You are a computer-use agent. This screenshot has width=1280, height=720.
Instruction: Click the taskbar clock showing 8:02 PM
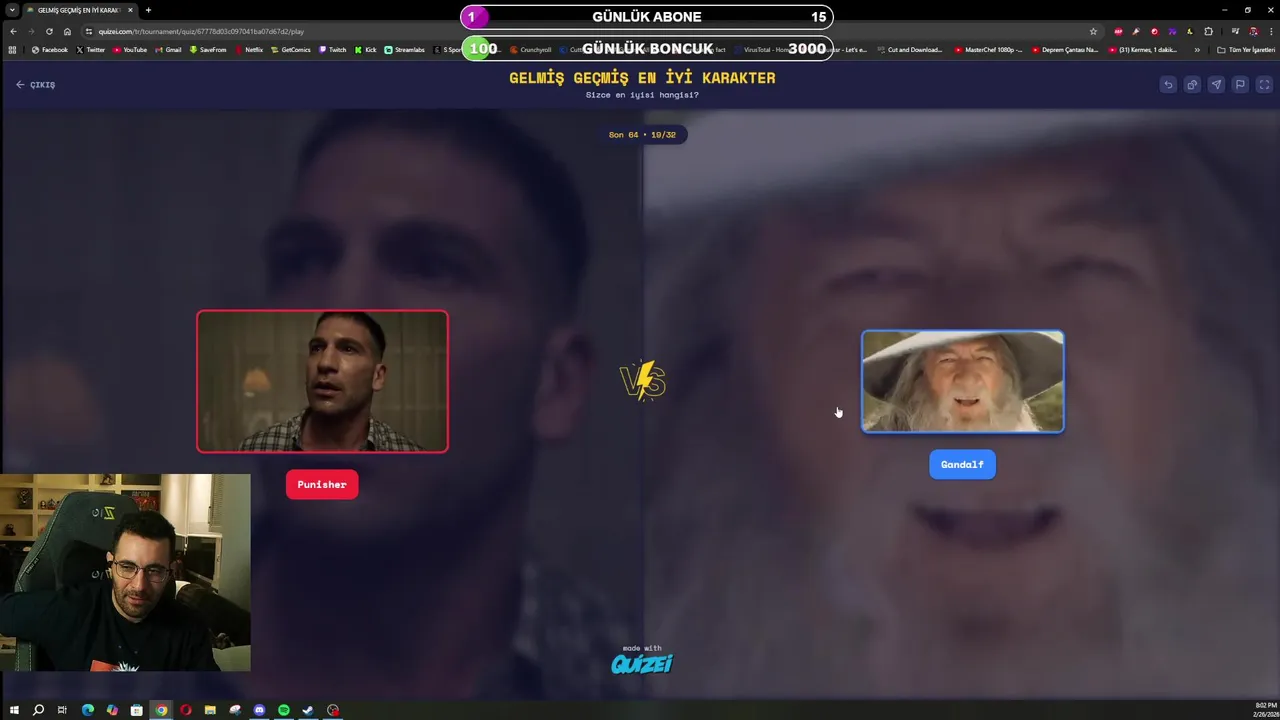coord(1264,710)
